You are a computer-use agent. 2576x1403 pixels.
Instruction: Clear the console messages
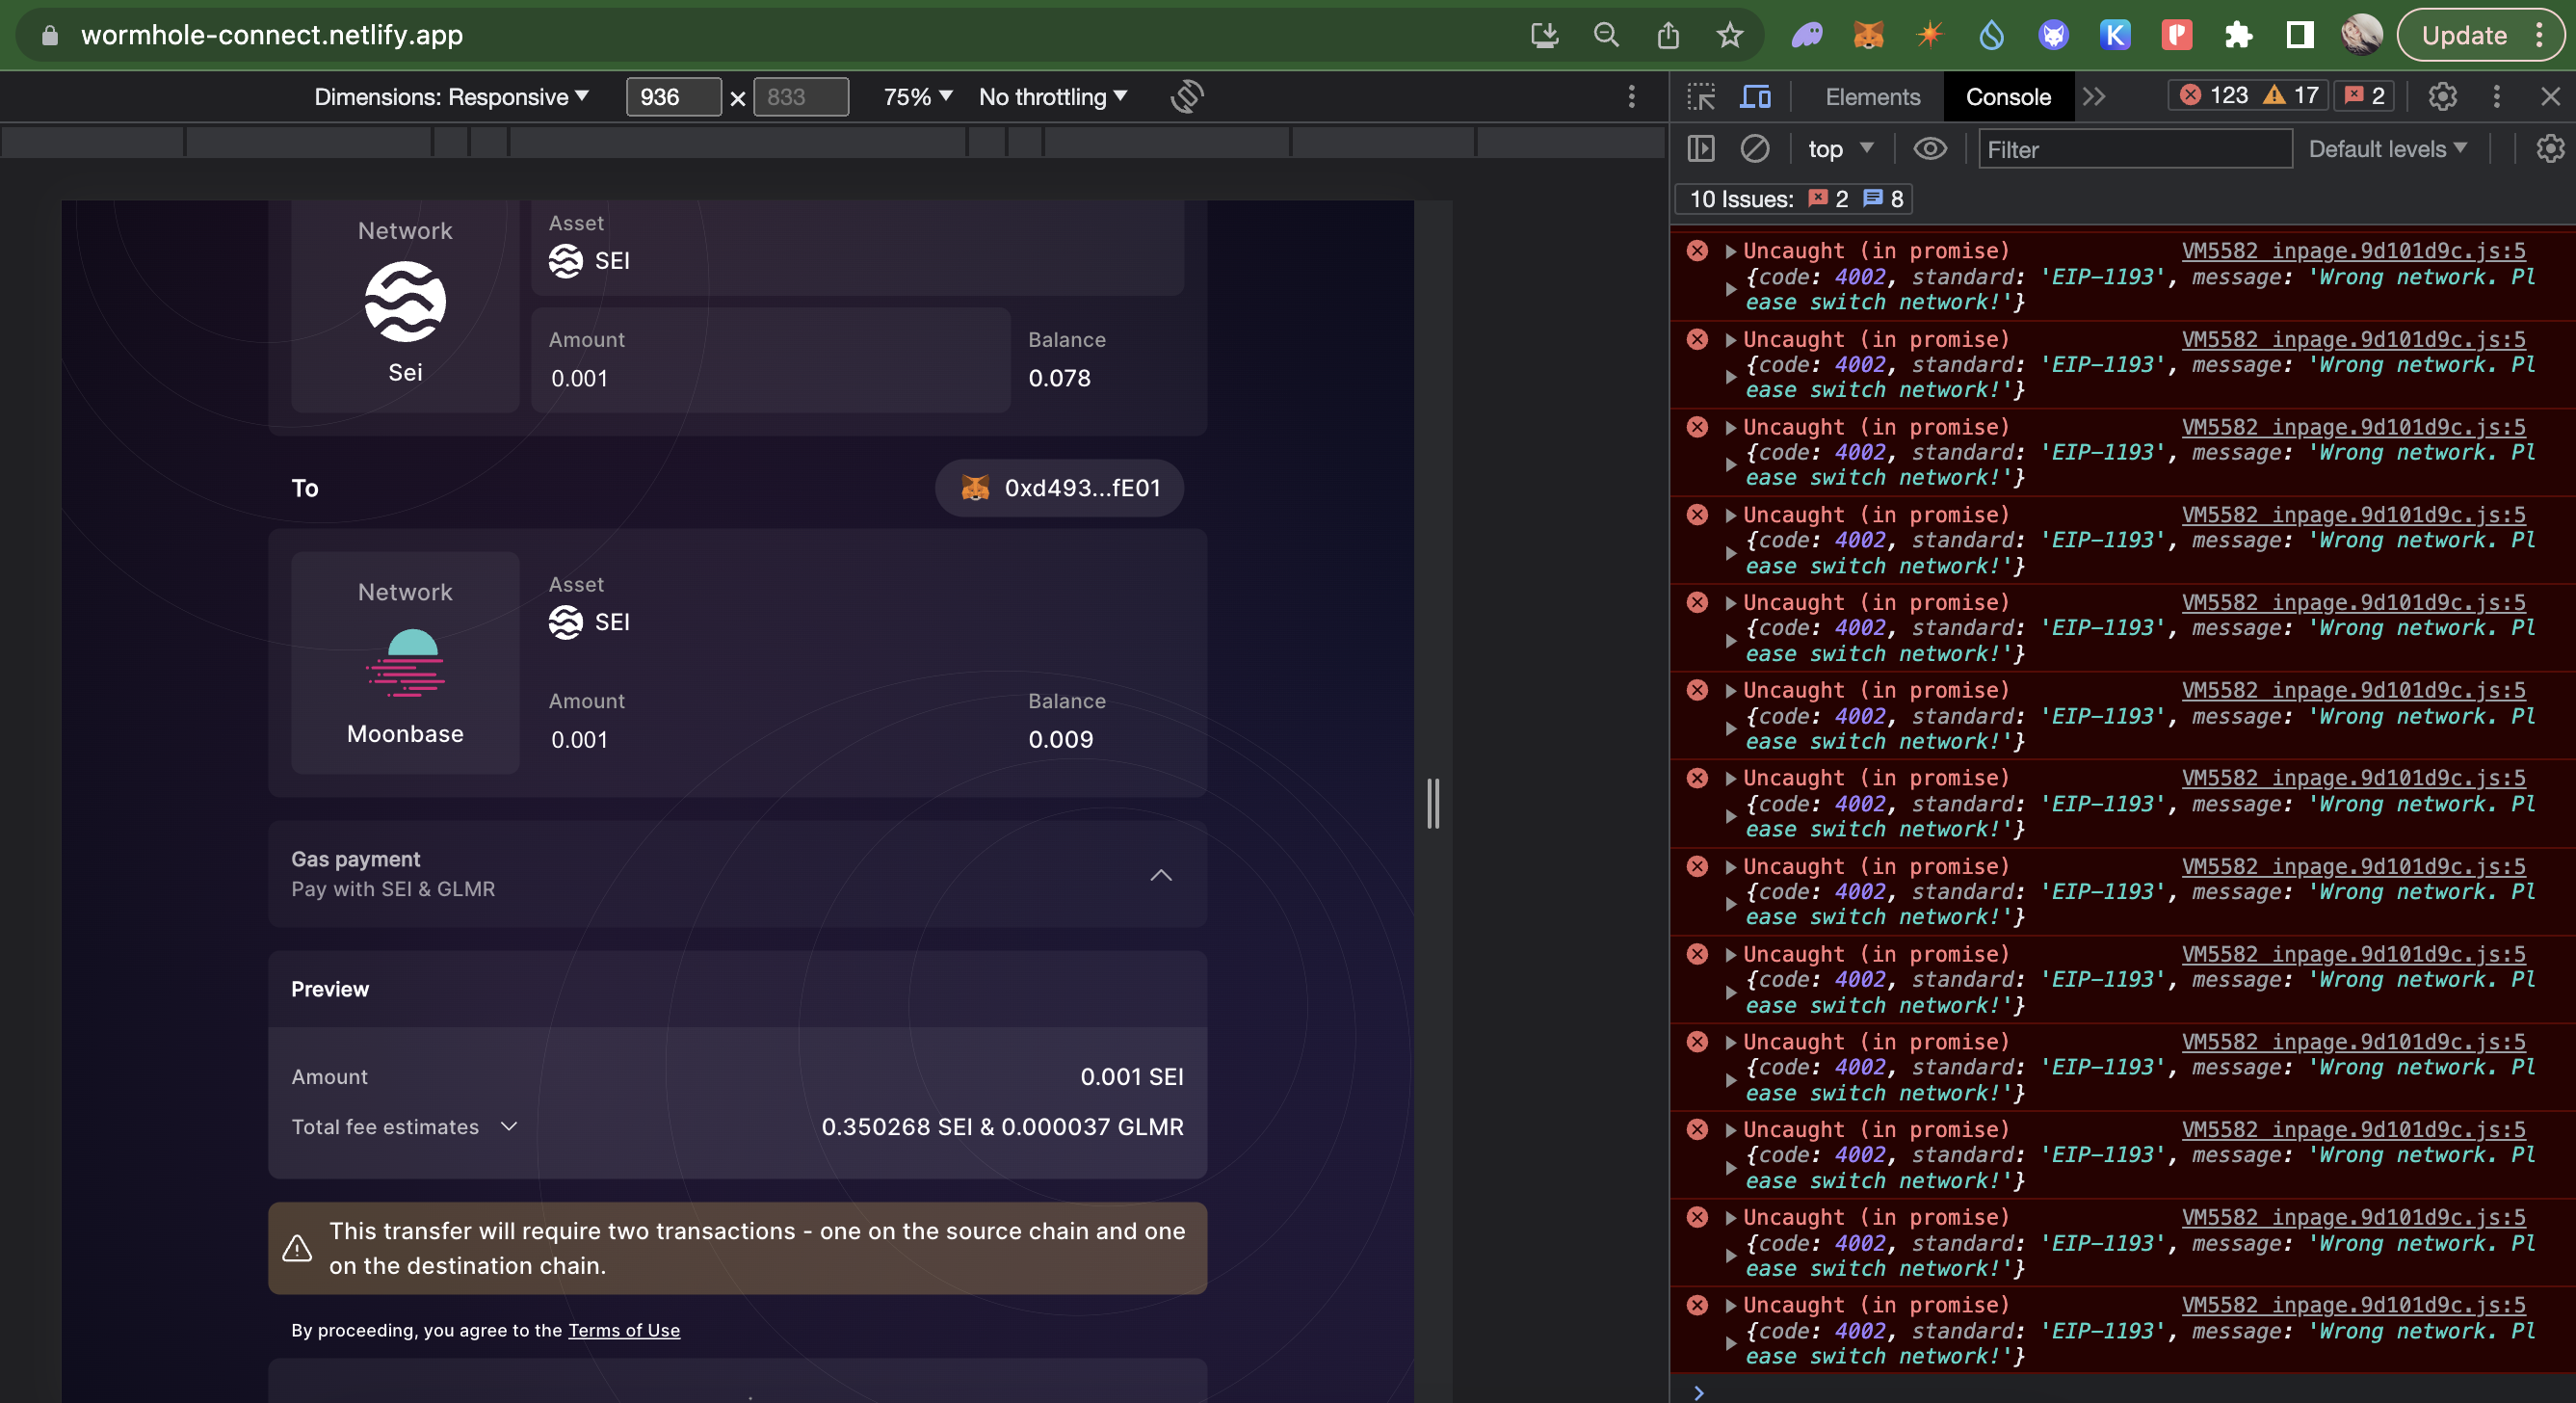tap(1757, 148)
